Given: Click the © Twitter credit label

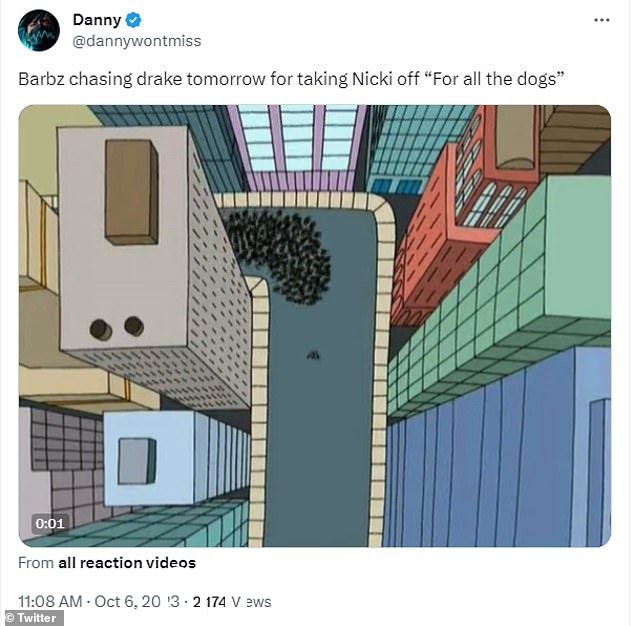Looking at the screenshot, I should 32,618.
